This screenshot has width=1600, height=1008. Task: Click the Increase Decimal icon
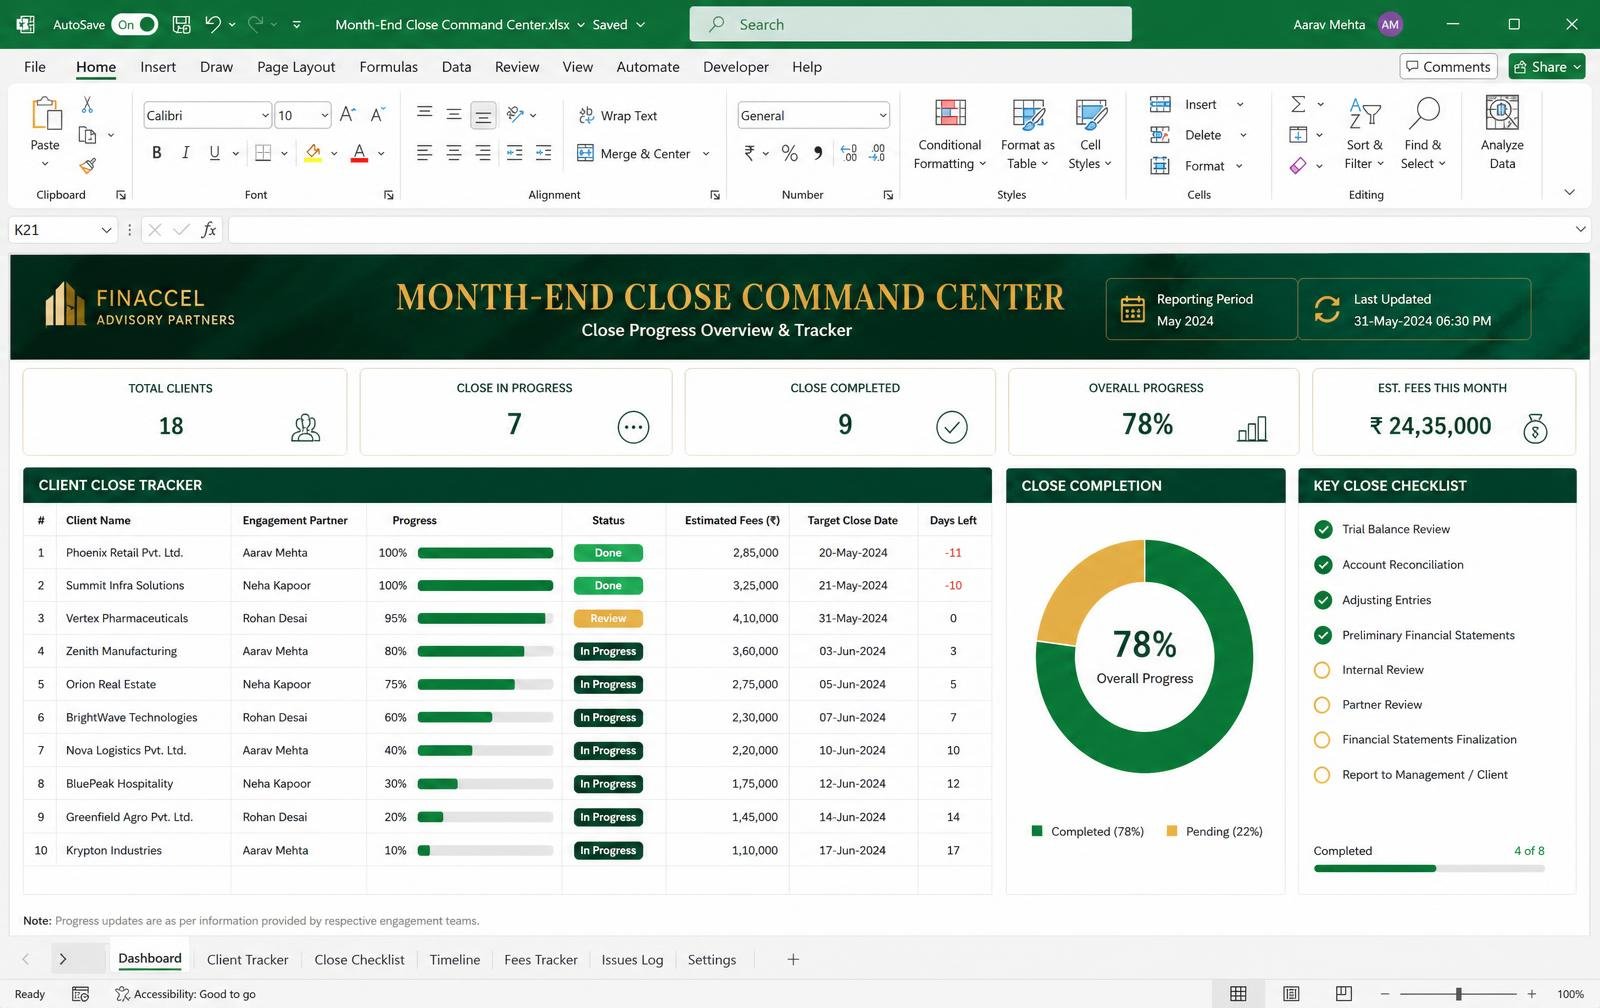tap(849, 153)
